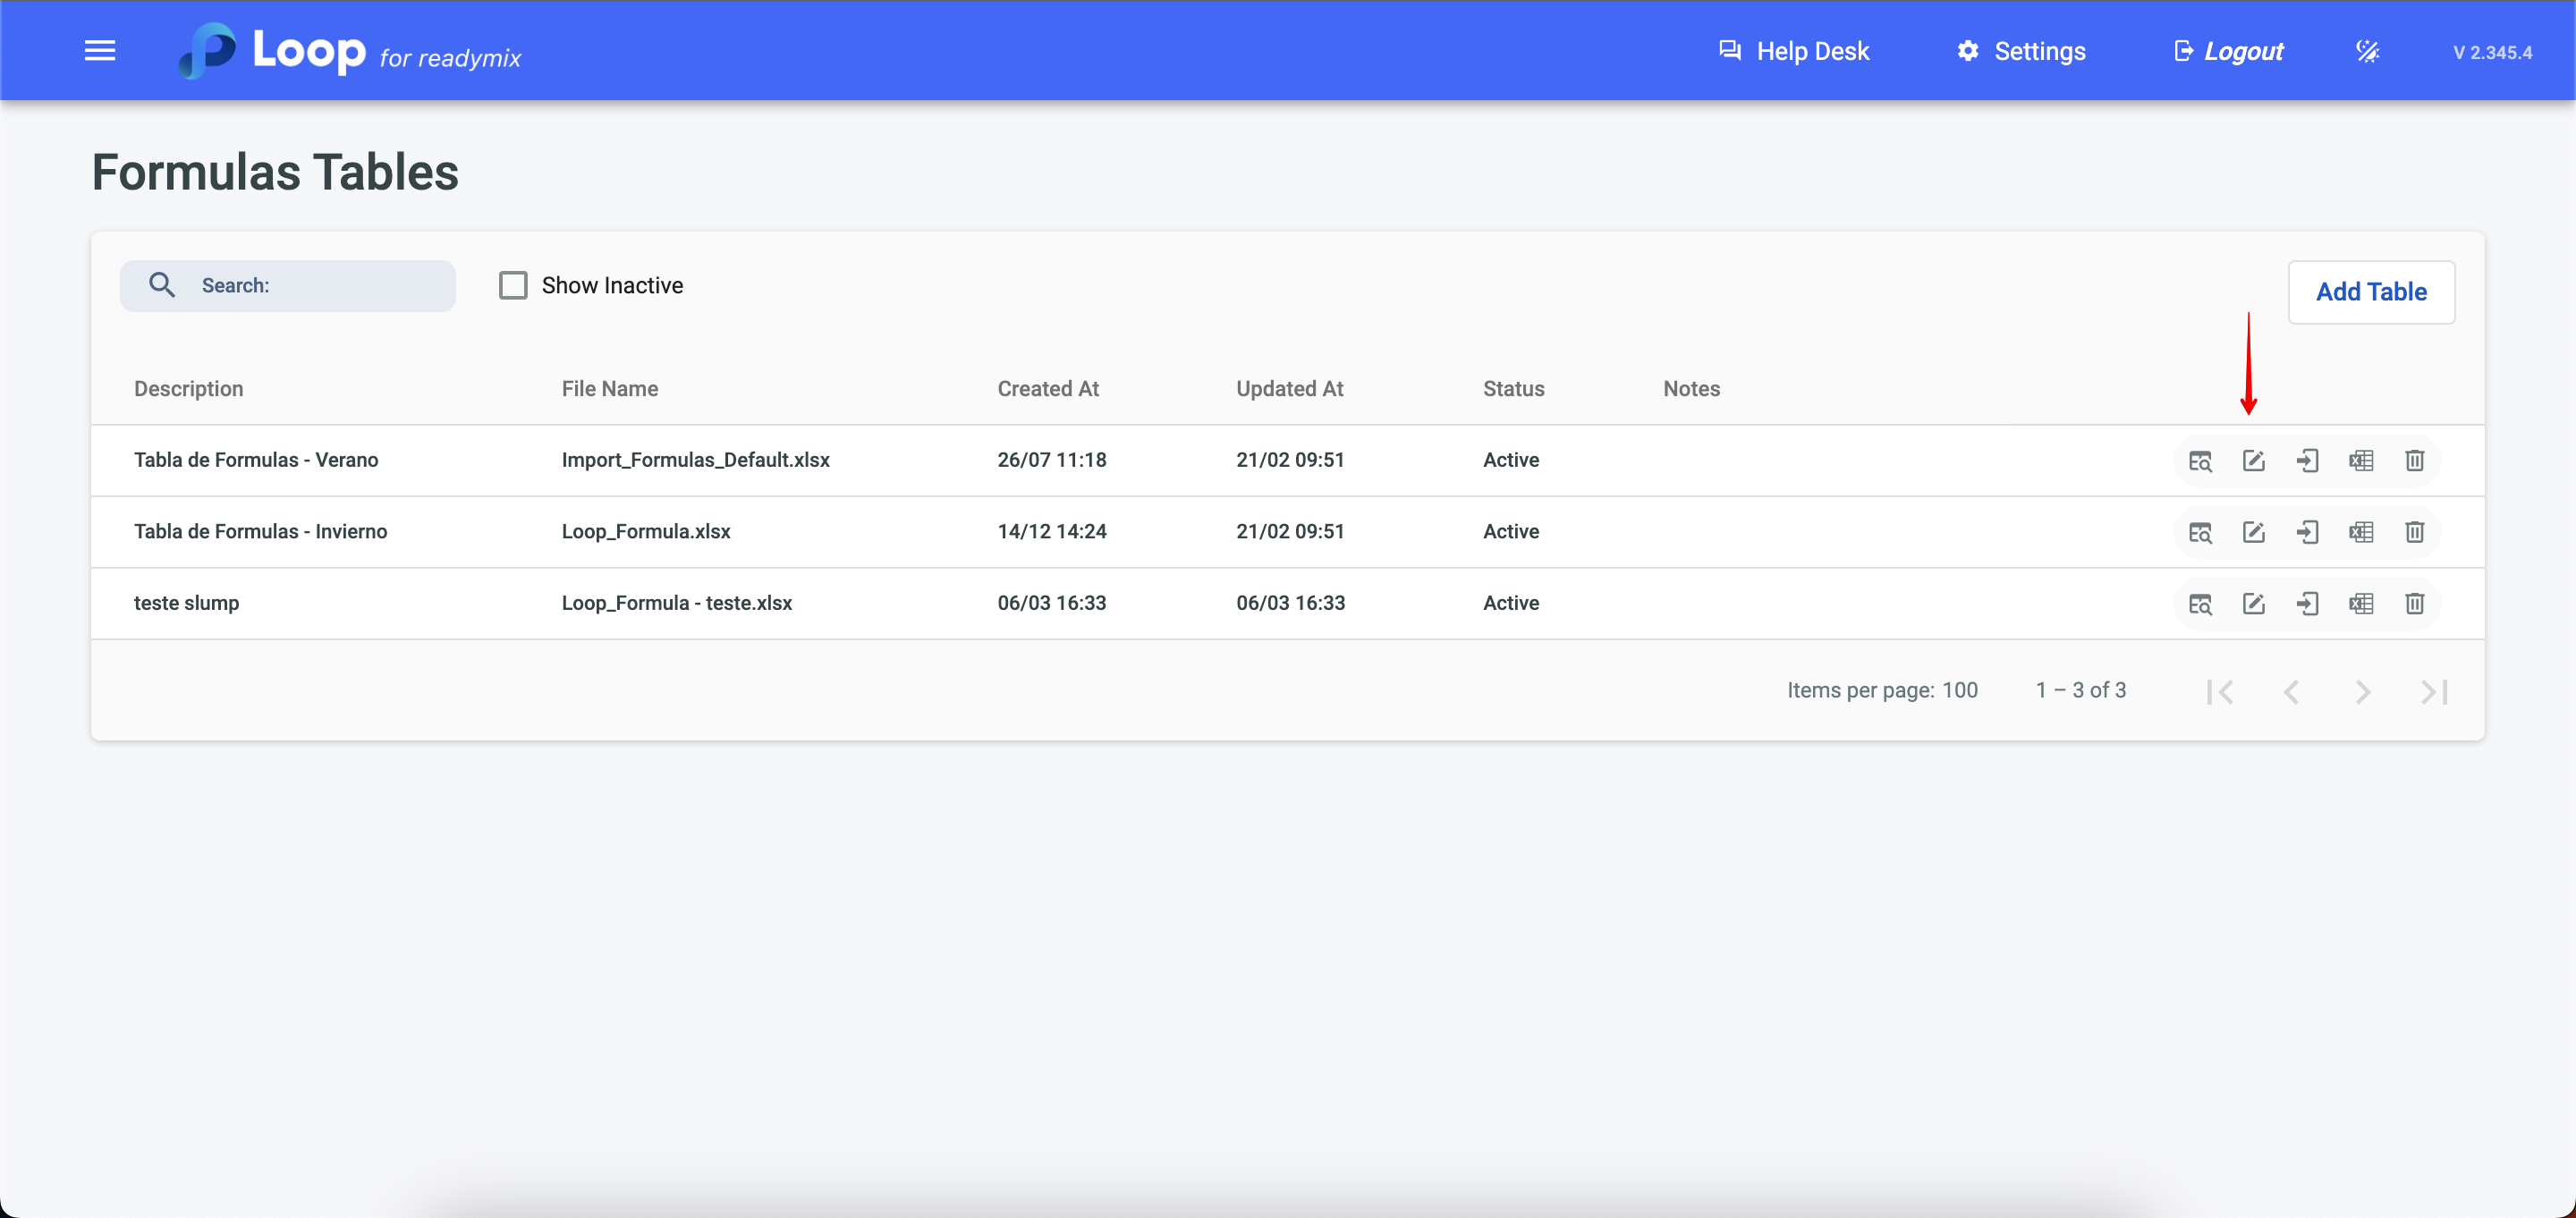The image size is (2576, 1218).
Task: Open preview icon for teste slump row
Action: point(2200,604)
